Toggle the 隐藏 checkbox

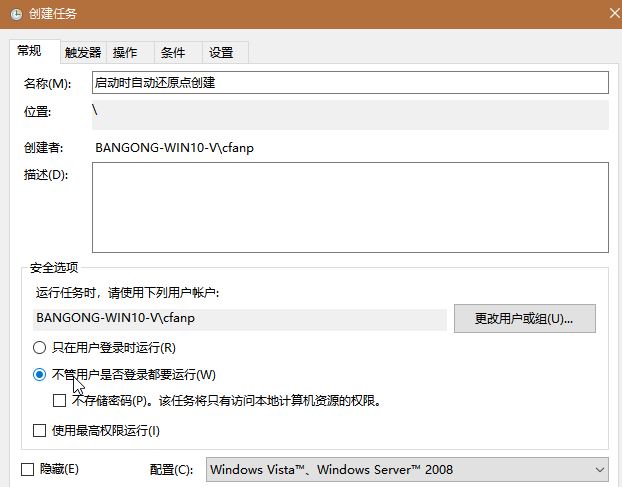[x=27, y=468]
